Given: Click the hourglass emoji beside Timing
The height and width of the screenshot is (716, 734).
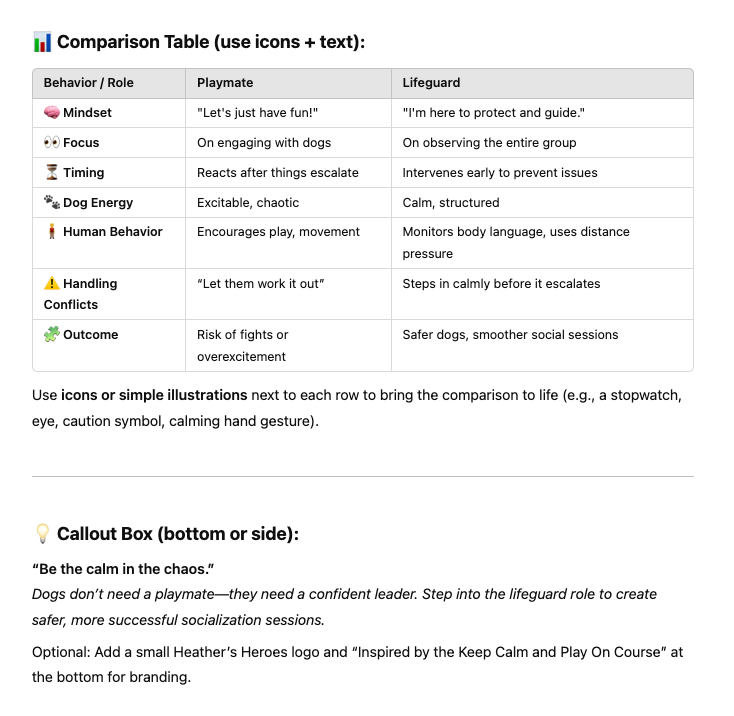Looking at the screenshot, I should [52, 172].
